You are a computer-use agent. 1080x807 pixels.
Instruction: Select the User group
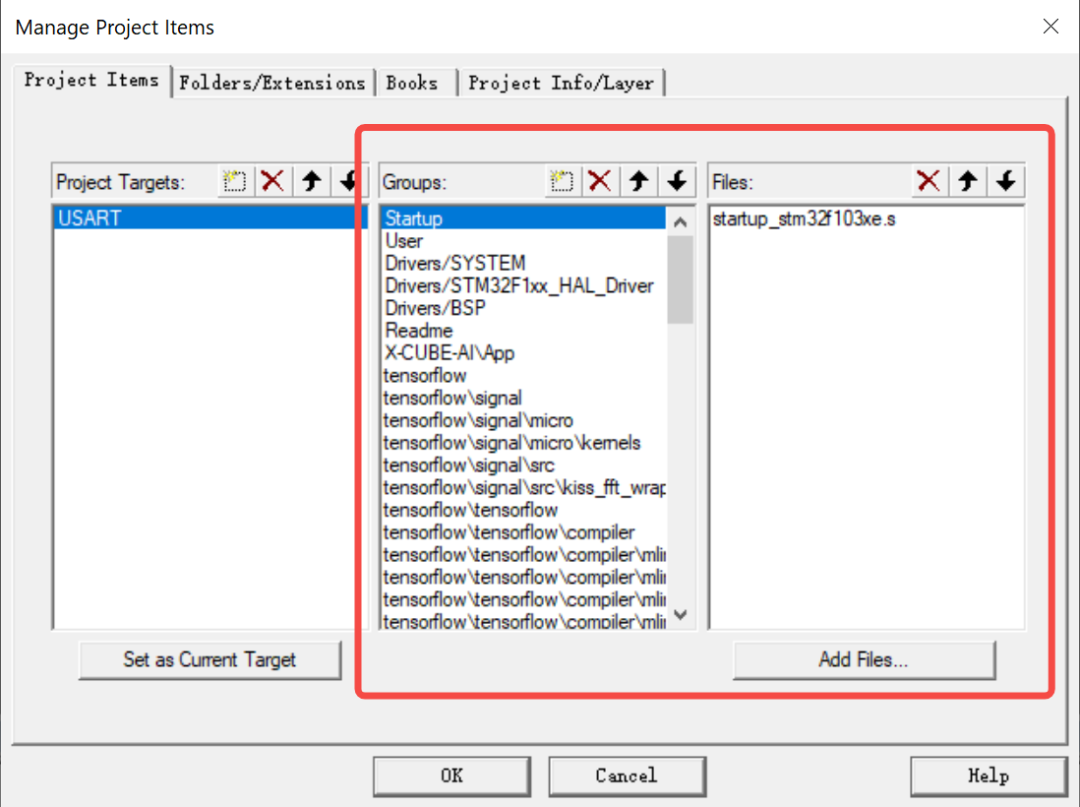tap(523, 241)
